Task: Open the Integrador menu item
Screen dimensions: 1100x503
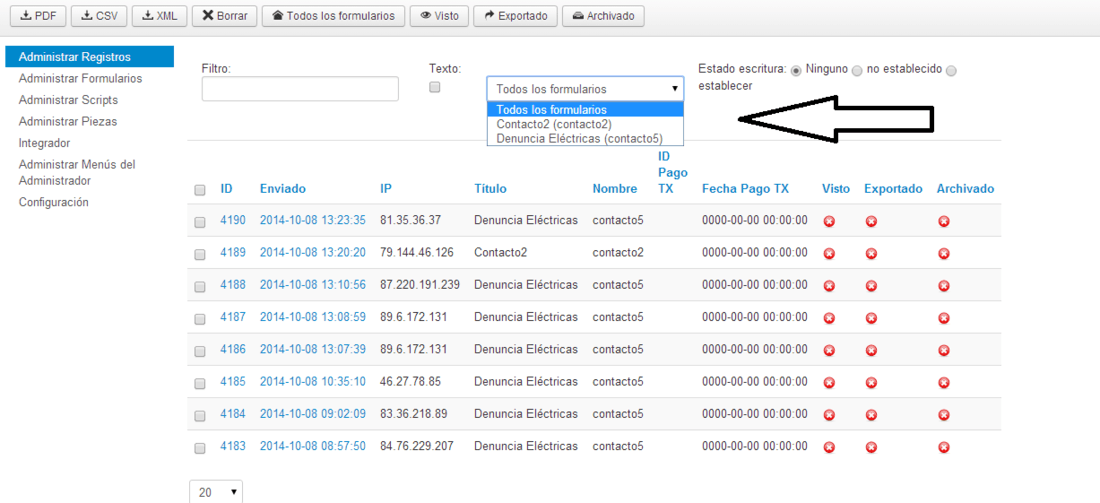Action: [44, 143]
